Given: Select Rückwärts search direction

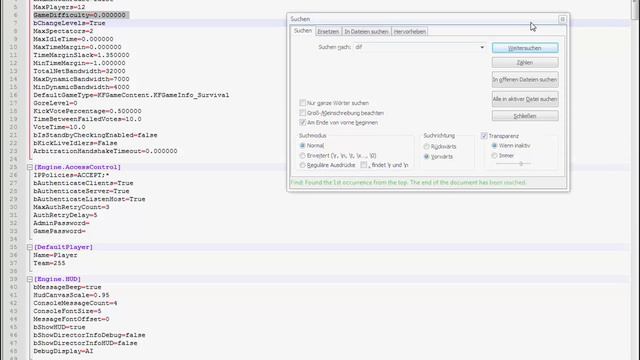Looking at the screenshot, I should [x=427, y=147].
